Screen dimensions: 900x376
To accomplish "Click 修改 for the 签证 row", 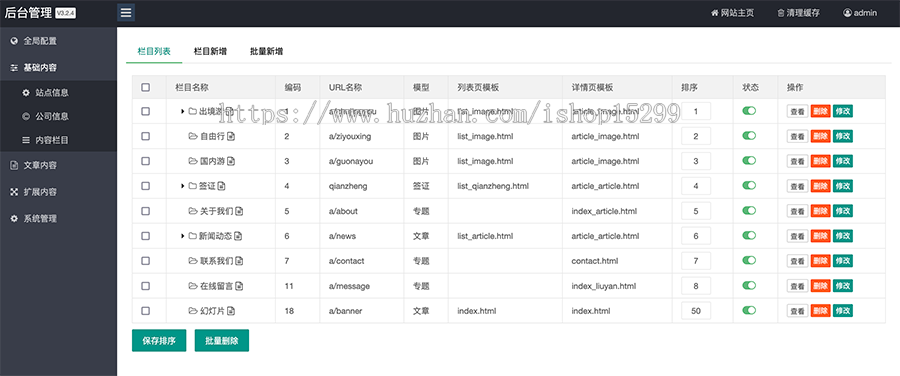I will pos(843,186).
